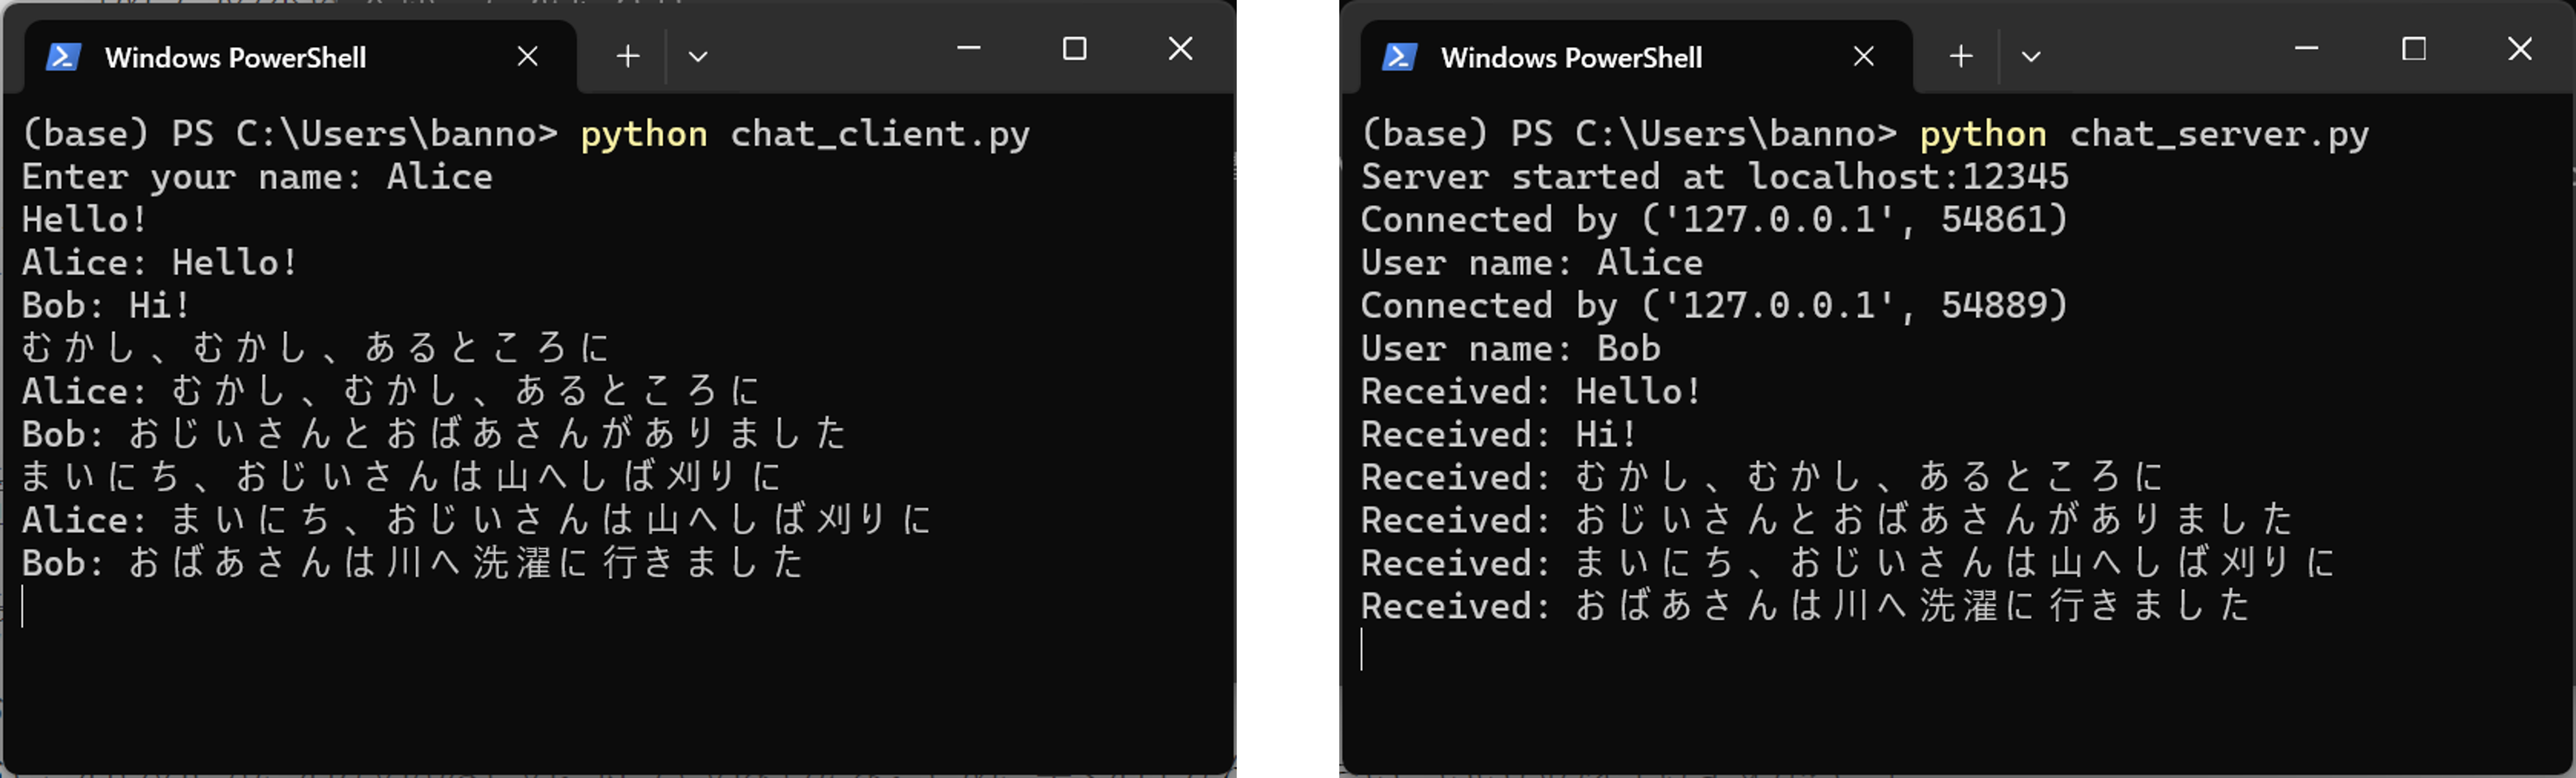Maximize the chat_client PowerShell window
The width and height of the screenshot is (2576, 778).
(x=1074, y=48)
